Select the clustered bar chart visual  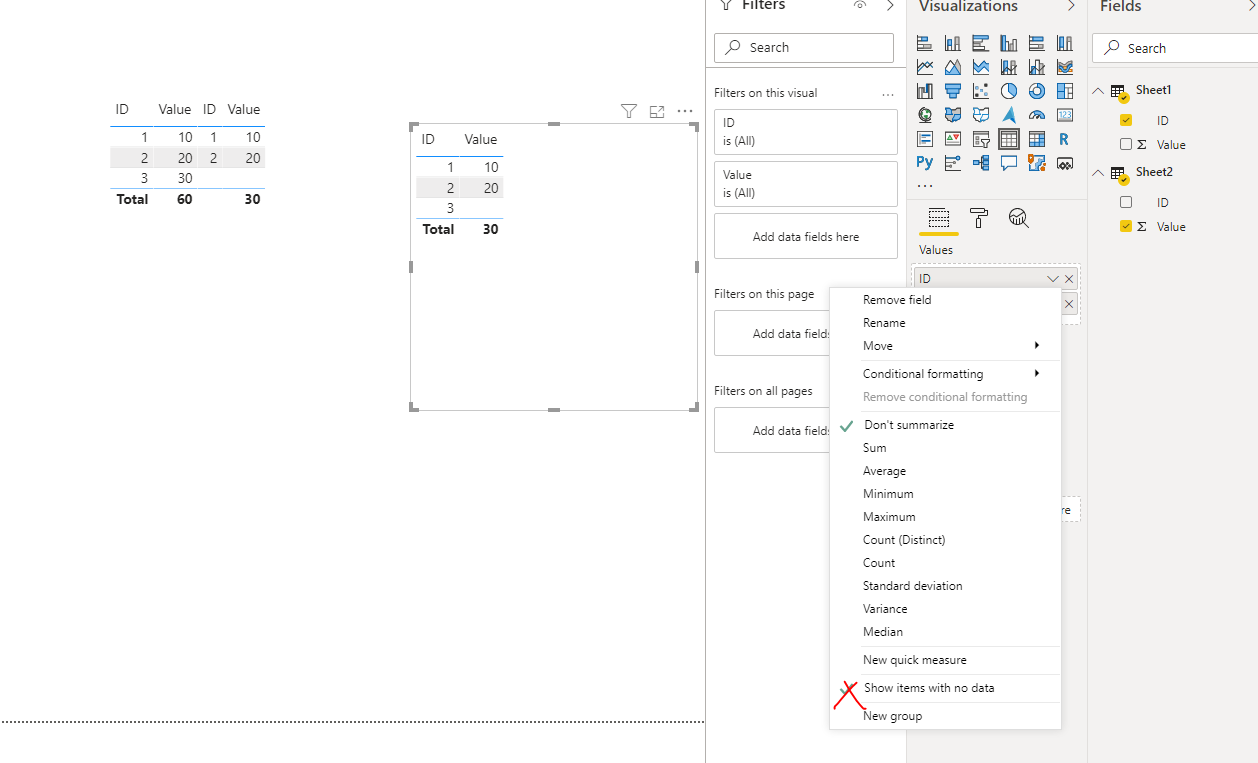point(980,43)
